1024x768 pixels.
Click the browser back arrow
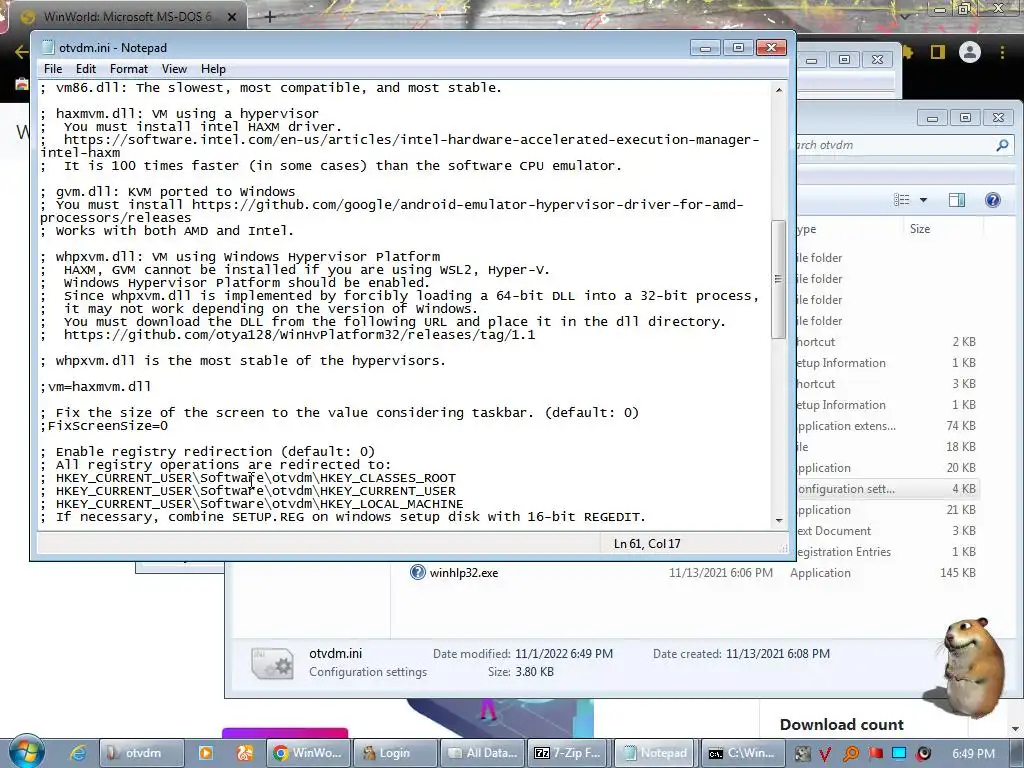tap(20, 52)
